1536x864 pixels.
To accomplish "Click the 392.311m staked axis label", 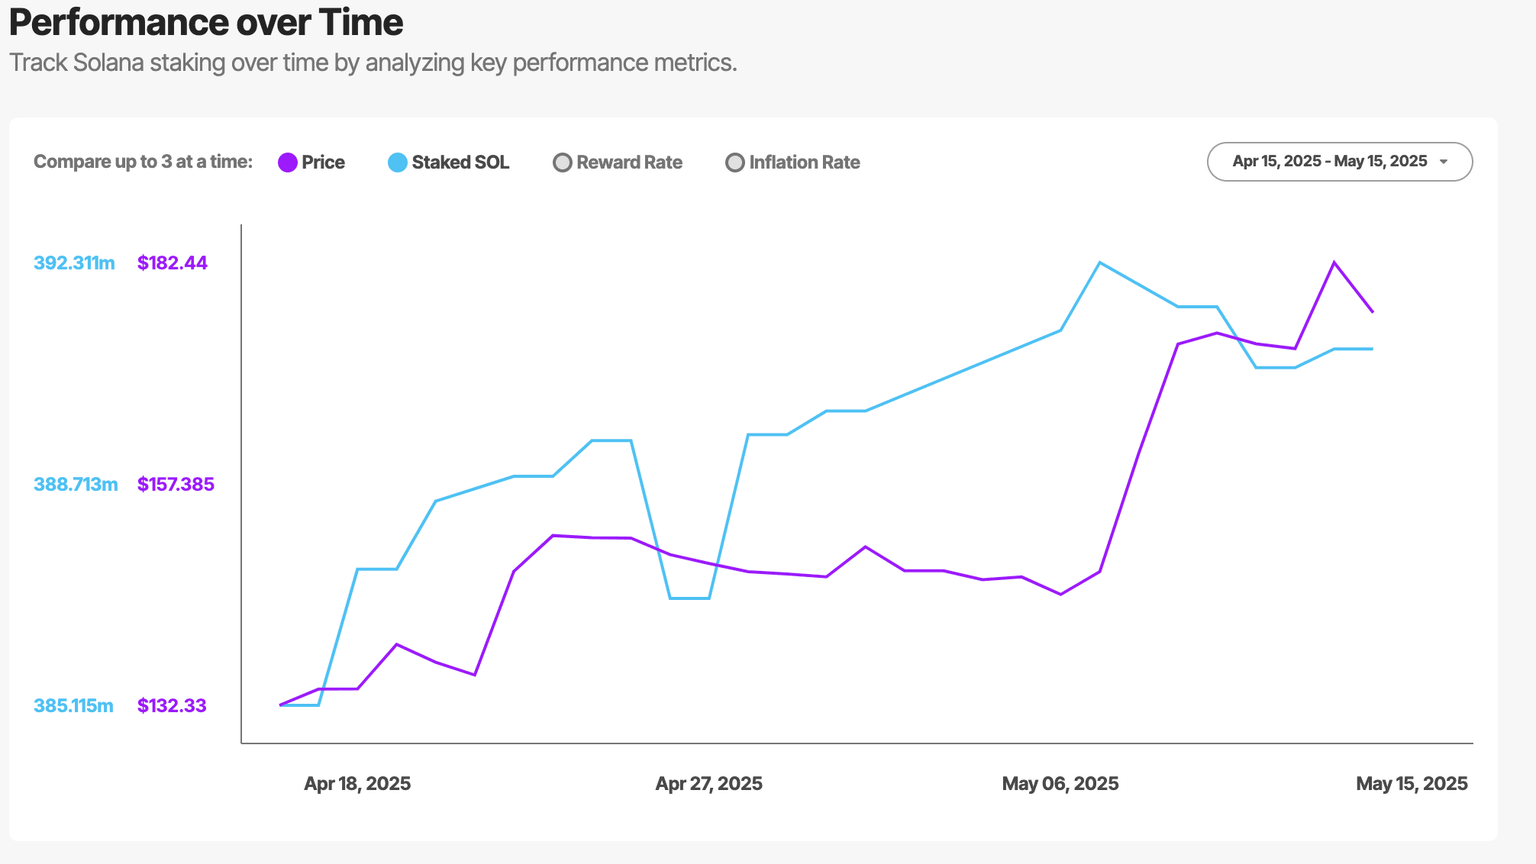I will click(x=74, y=263).
